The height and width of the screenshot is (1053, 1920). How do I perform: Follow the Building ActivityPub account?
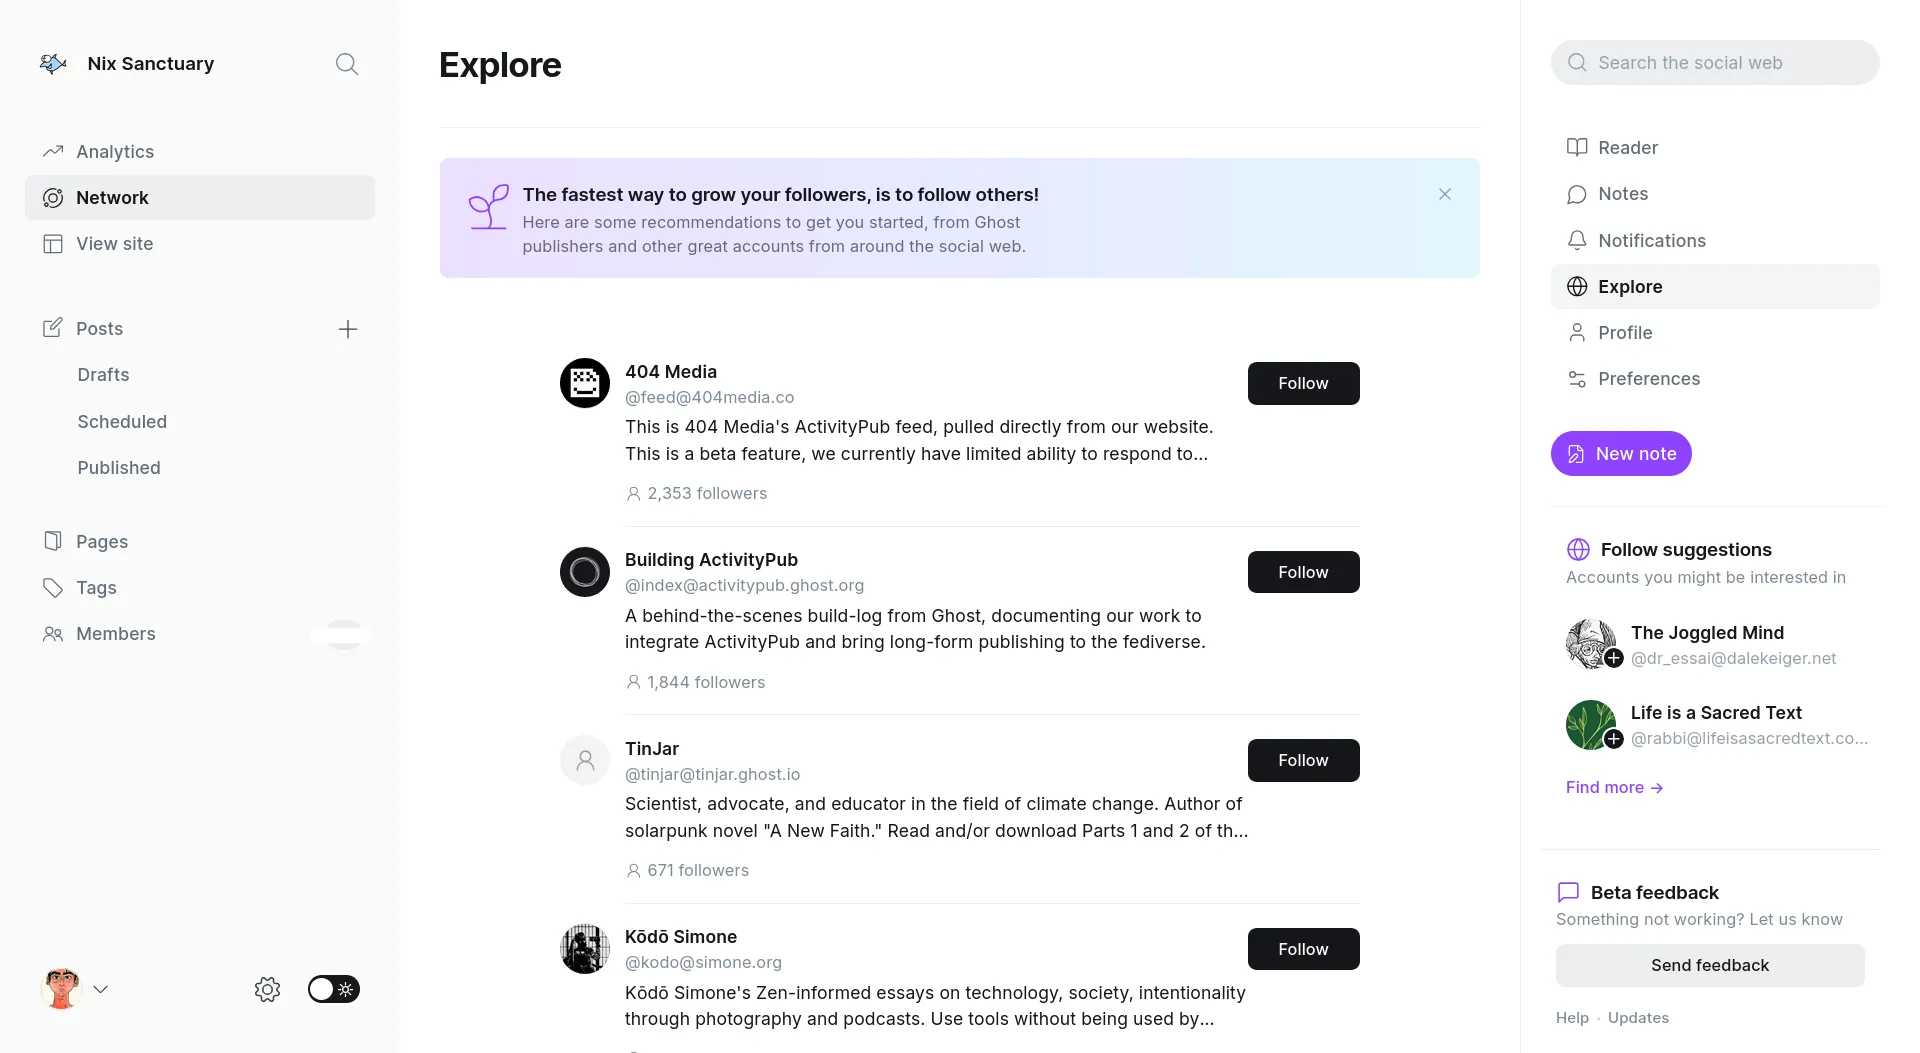pyautogui.click(x=1303, y=572)
